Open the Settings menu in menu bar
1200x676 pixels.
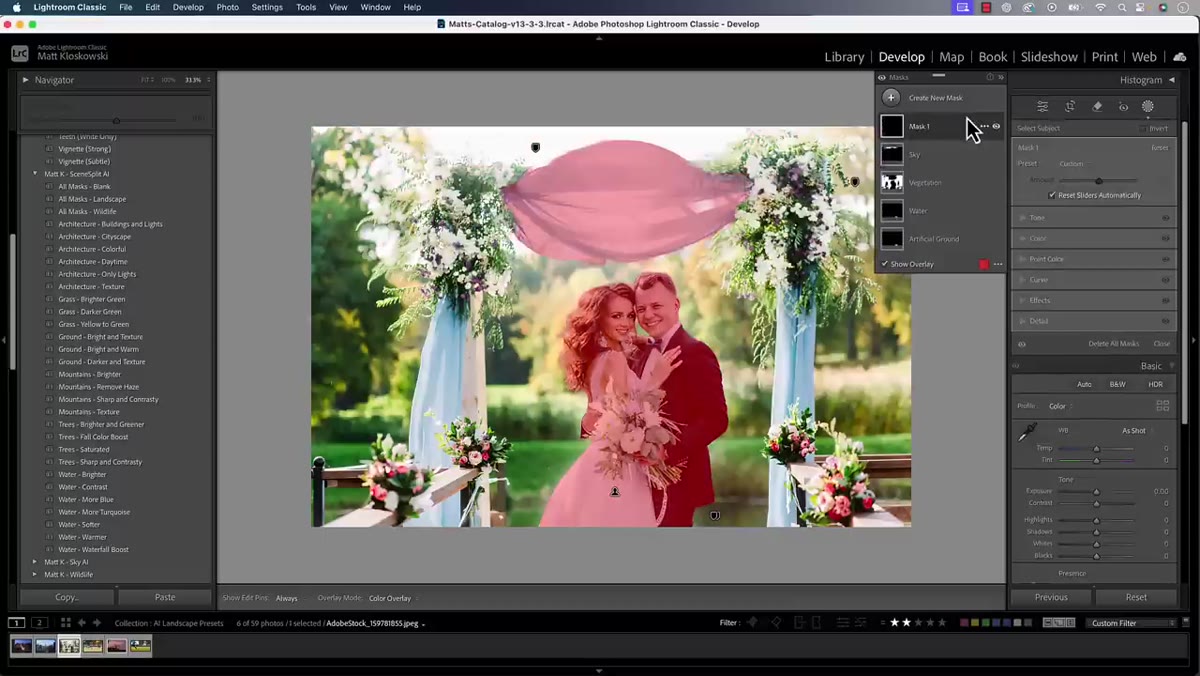pyautogui.click(x=267, y=7)
